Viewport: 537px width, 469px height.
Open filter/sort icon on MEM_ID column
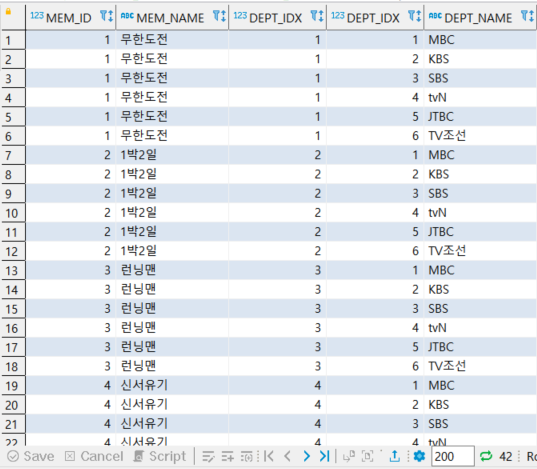tap(107, 16)
